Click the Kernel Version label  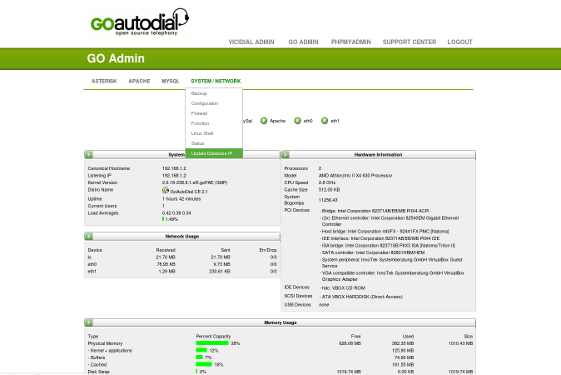point(102,183)
